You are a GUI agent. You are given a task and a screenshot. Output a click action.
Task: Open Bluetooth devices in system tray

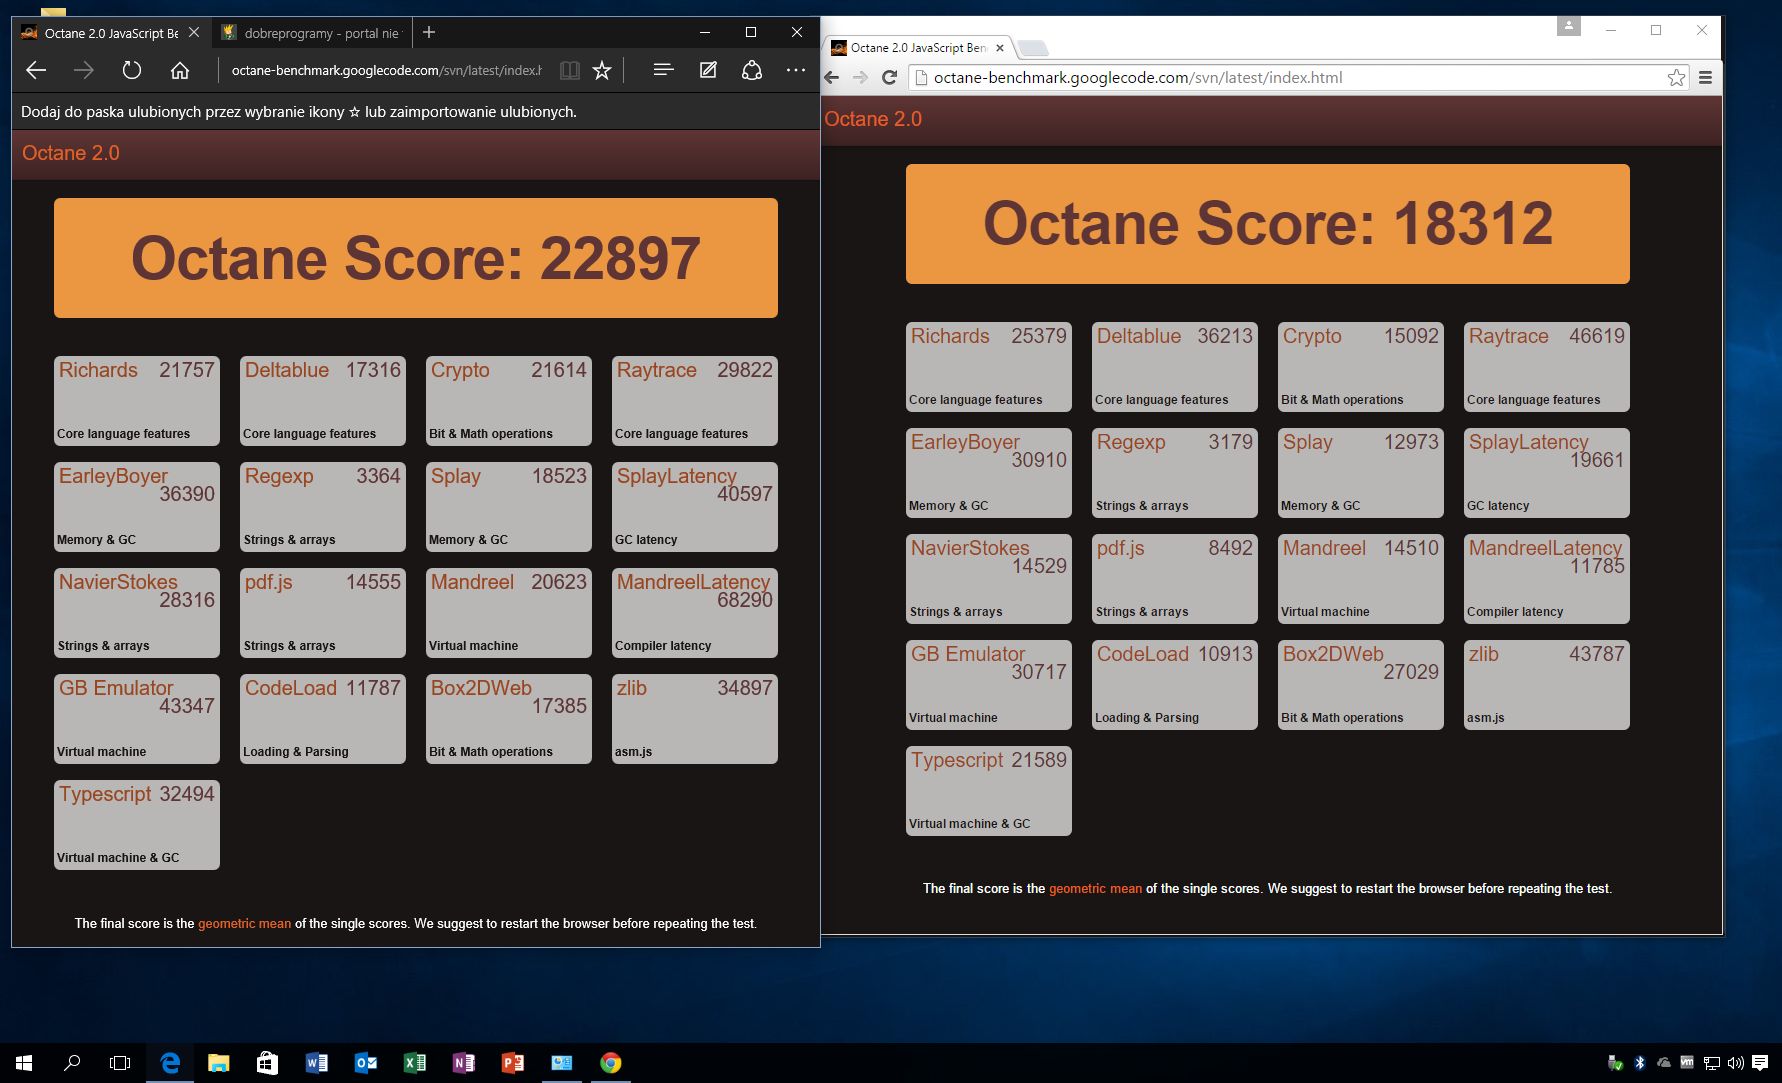point(1640,1063)
